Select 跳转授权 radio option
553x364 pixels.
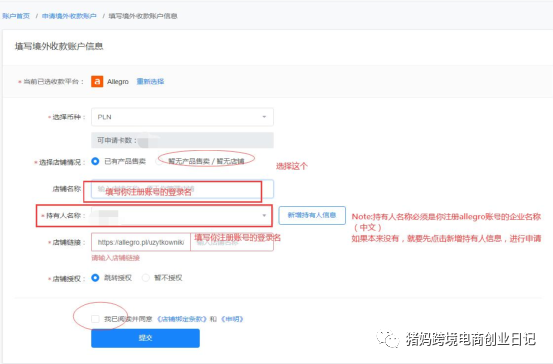[95, 278]
